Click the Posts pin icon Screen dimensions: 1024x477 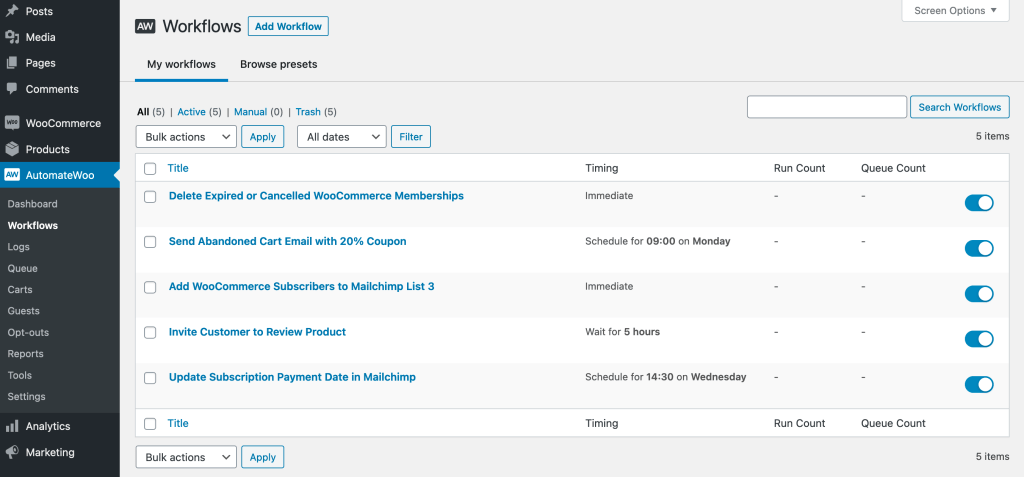[12, 11]
